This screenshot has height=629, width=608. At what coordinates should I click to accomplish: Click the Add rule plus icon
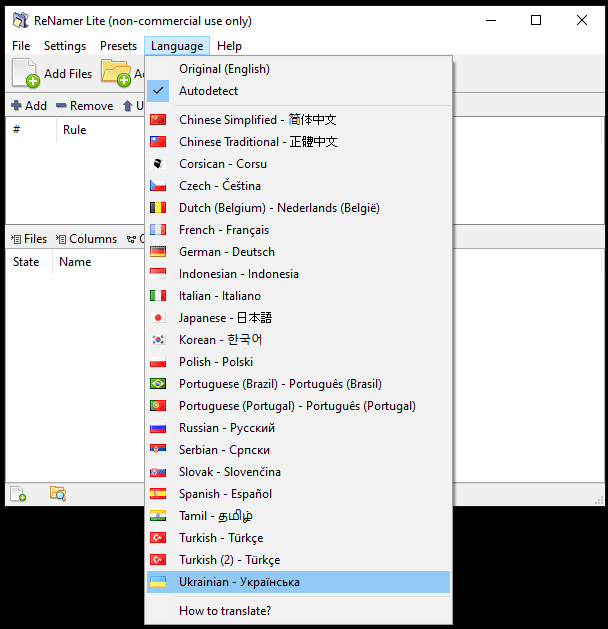[16, 106]
